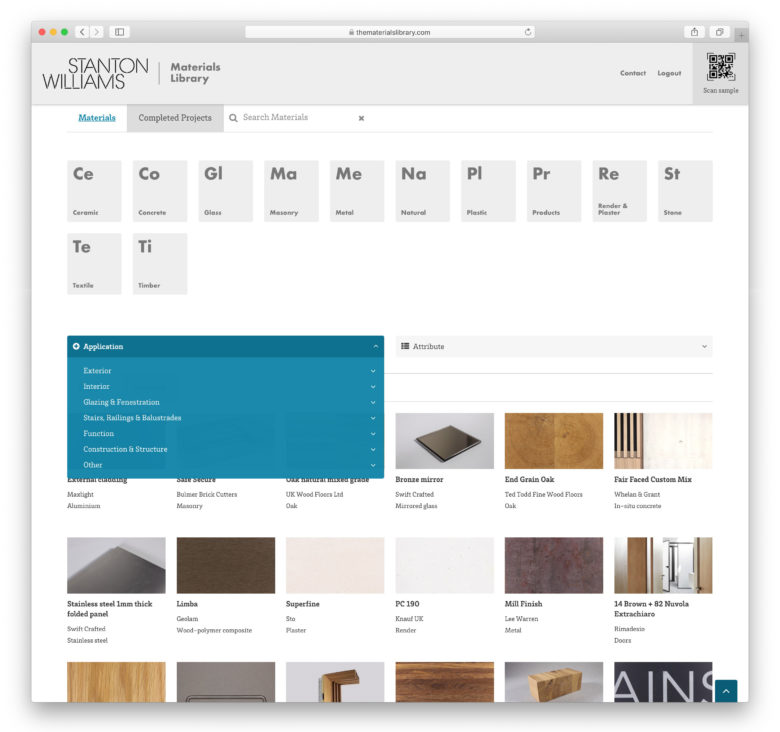The width and height of the screenshot is (780, 732).
Task: Select the Ceramic category tile
Action: click(94, 191)
